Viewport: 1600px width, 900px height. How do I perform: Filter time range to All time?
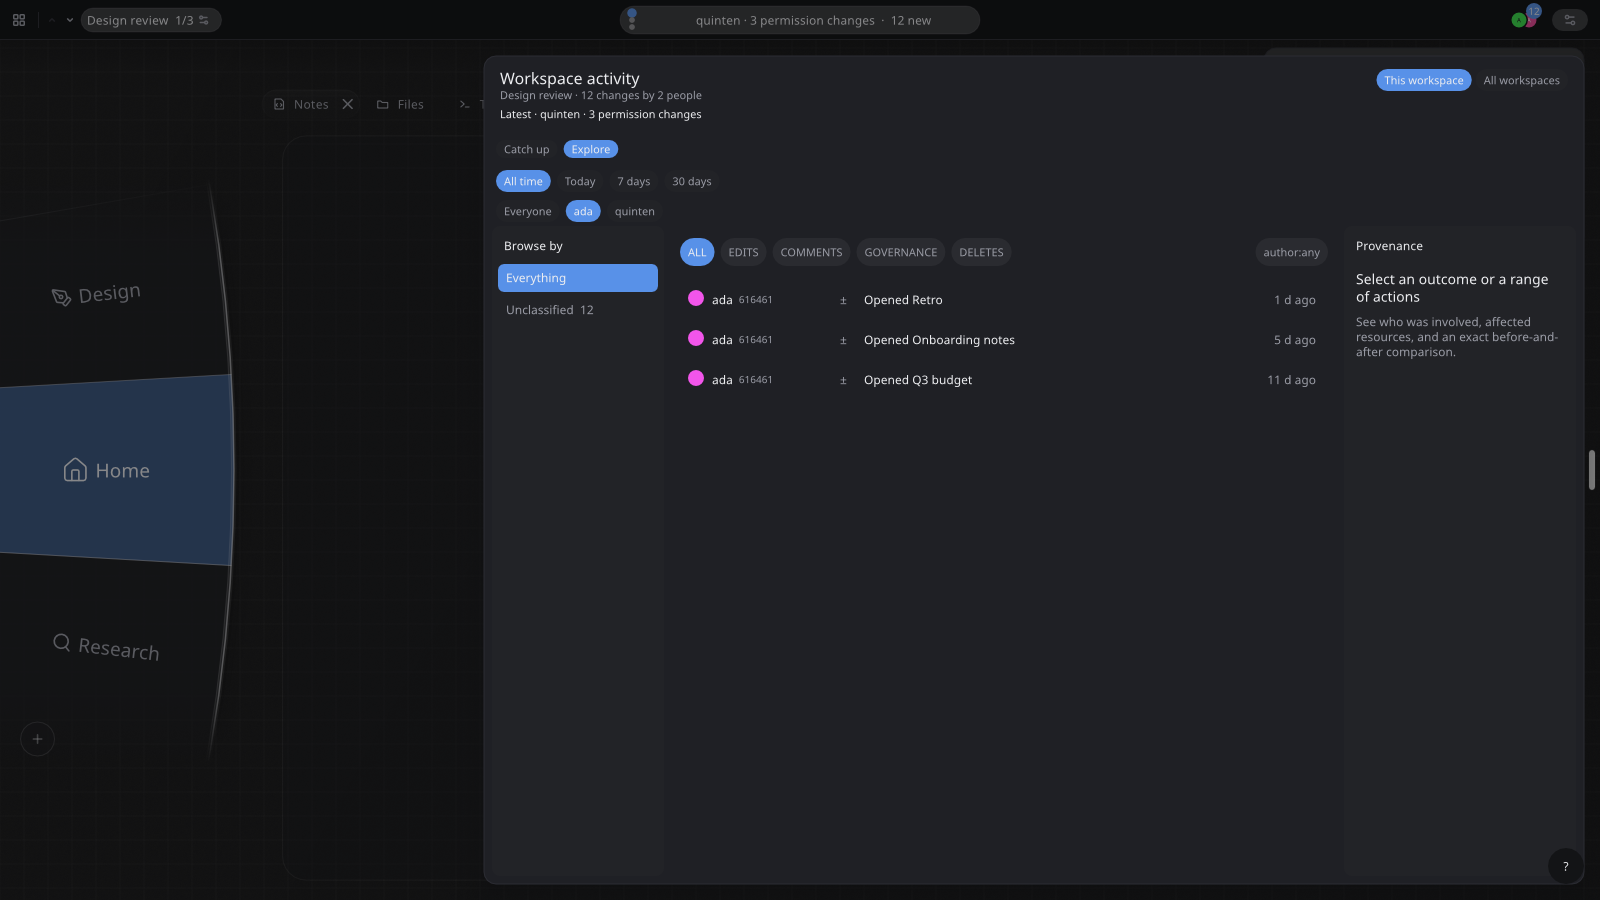[523, 181]
